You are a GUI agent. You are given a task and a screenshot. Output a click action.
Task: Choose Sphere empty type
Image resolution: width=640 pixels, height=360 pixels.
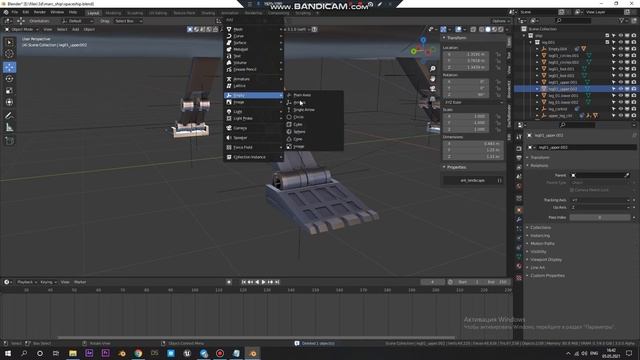(313, 132)
